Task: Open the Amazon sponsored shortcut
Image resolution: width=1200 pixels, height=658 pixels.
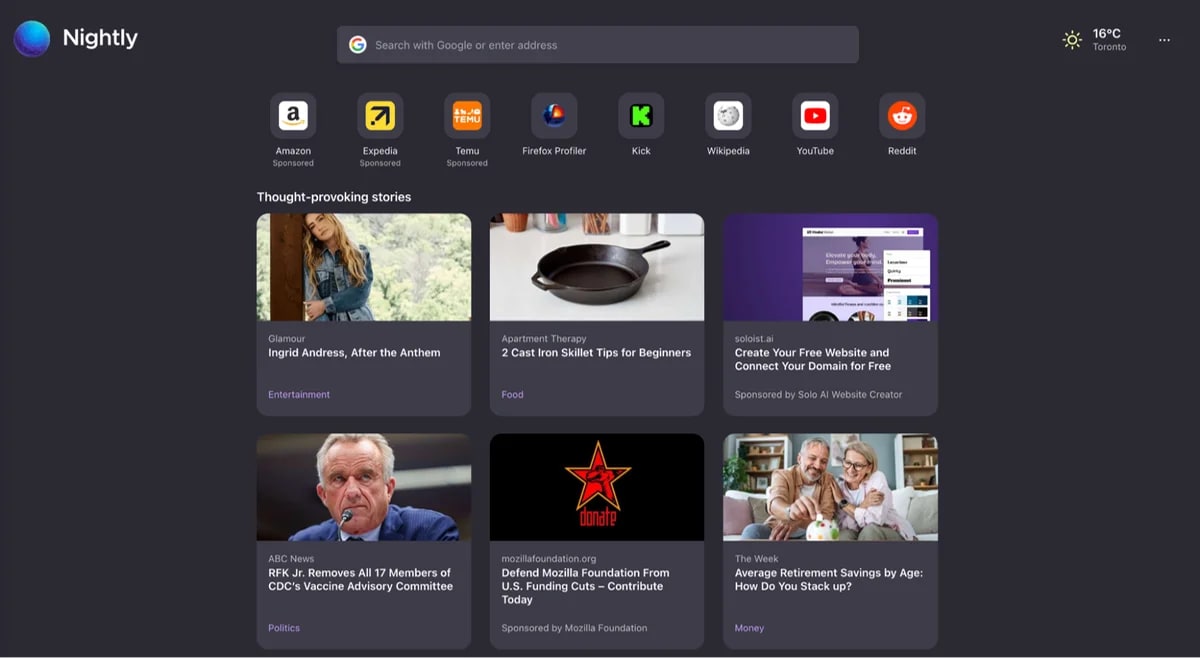Action: 293,117
